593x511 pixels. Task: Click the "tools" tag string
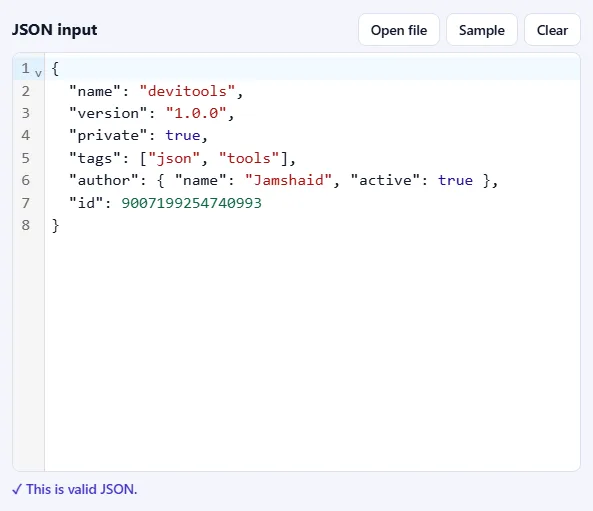(249, 158)
